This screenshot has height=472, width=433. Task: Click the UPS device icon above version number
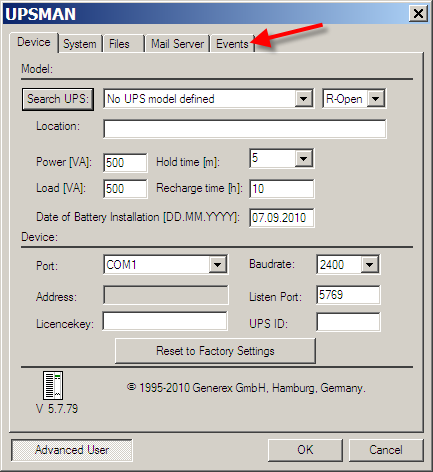(x=53, y=385)
